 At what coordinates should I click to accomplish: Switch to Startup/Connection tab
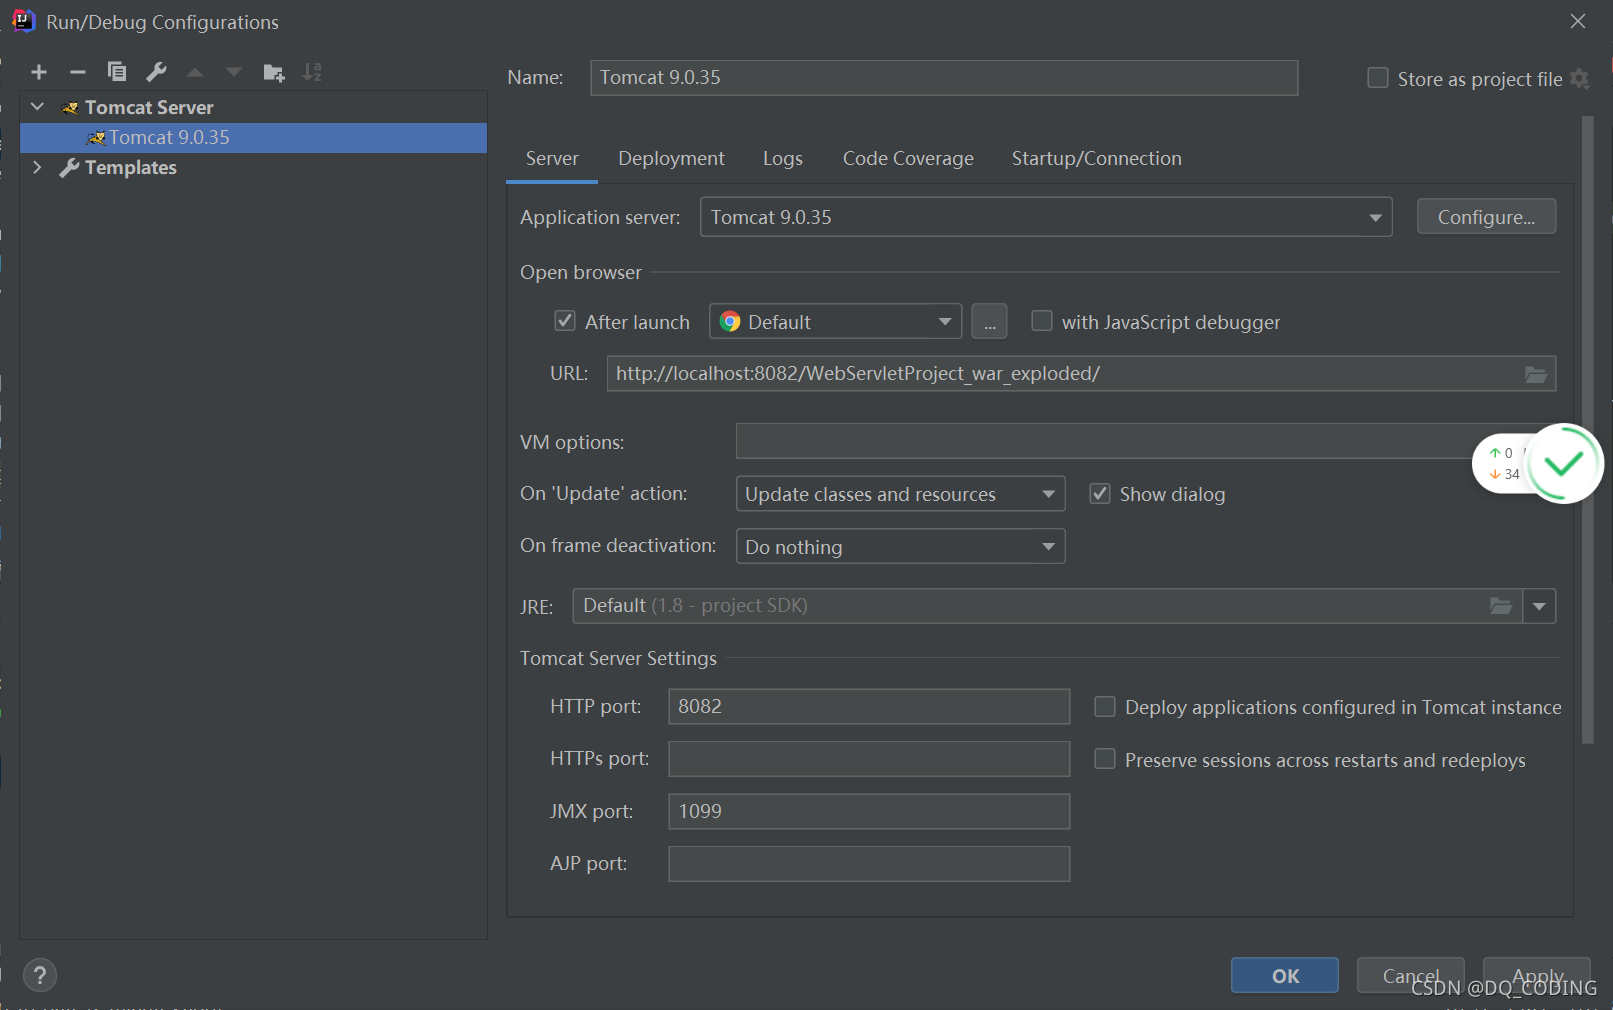click(x=1096, y=159)
